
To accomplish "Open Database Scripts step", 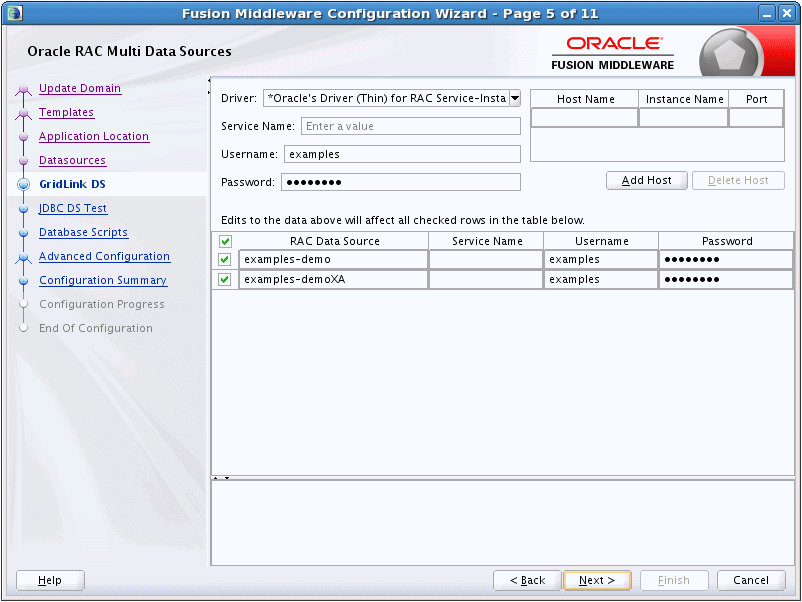I will (x=83, y=232).
